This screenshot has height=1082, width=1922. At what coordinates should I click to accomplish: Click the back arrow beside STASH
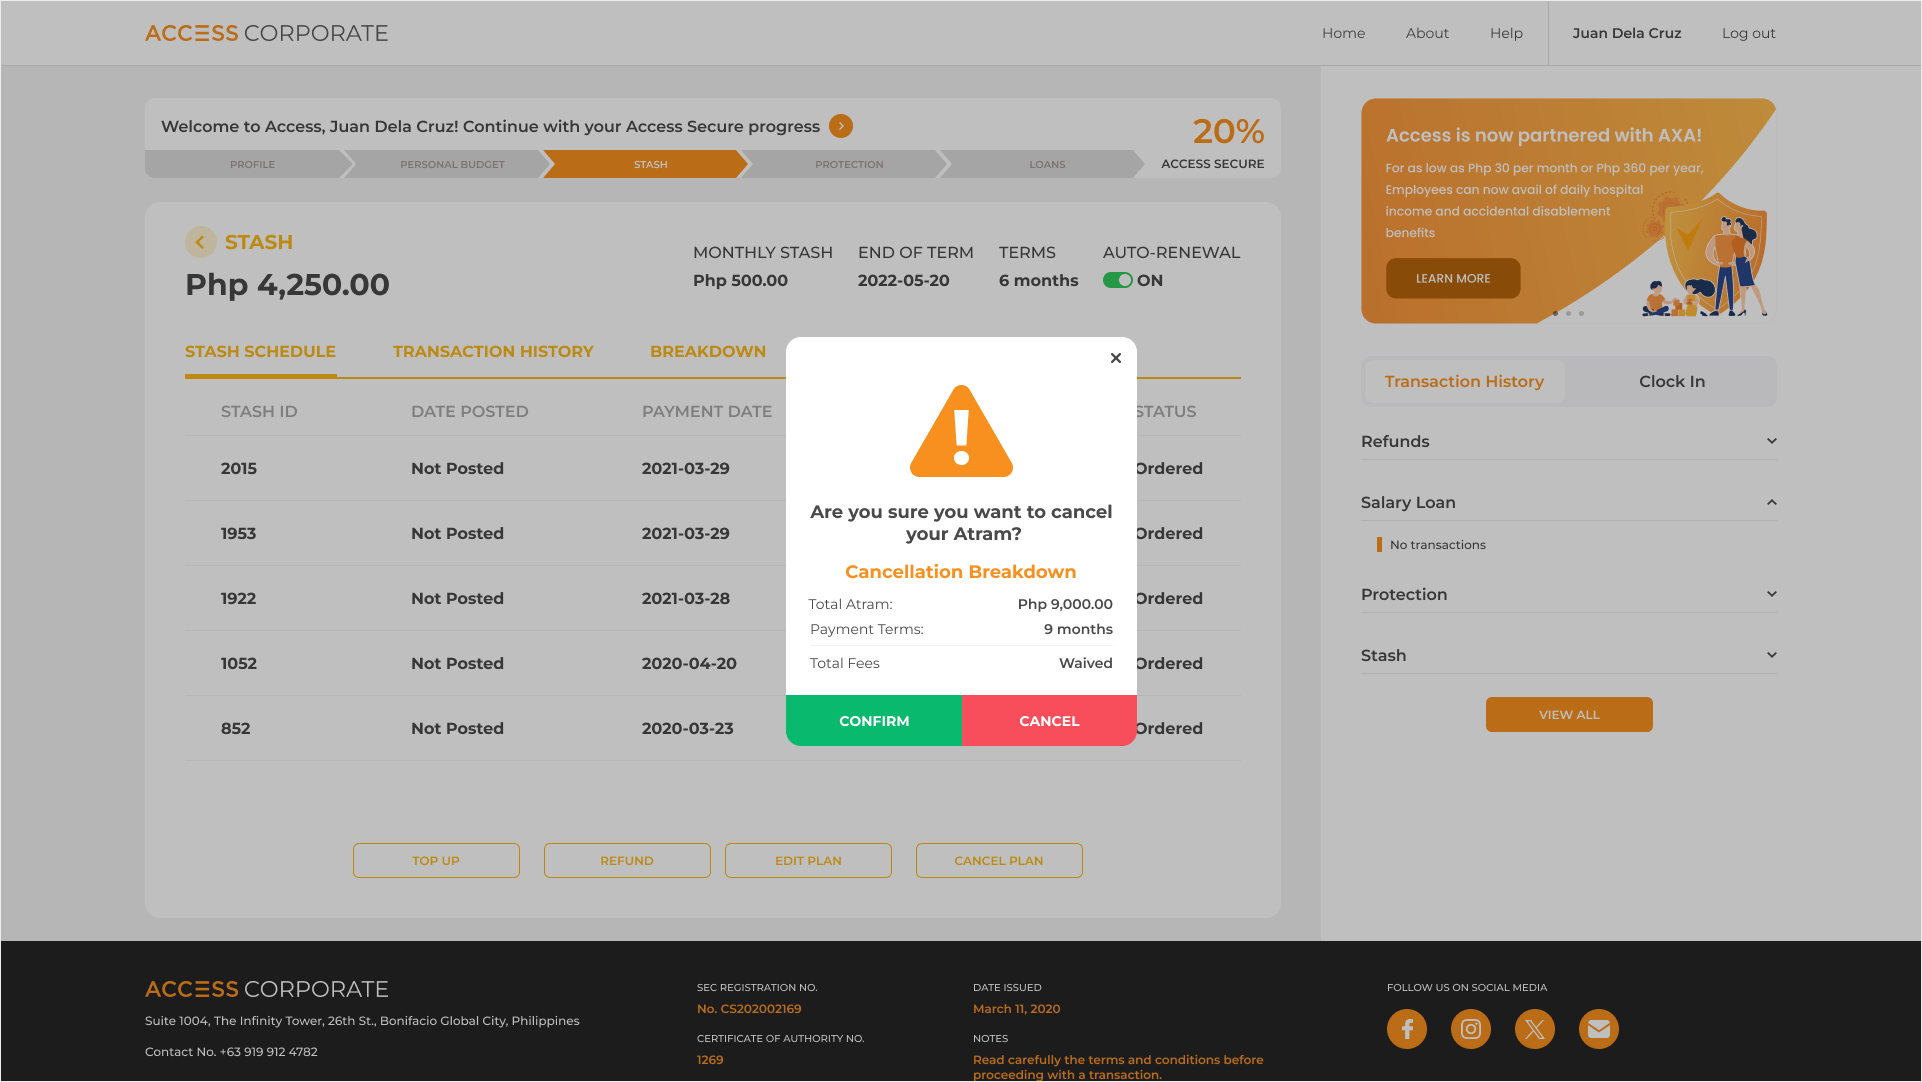(x=200, y=242)
